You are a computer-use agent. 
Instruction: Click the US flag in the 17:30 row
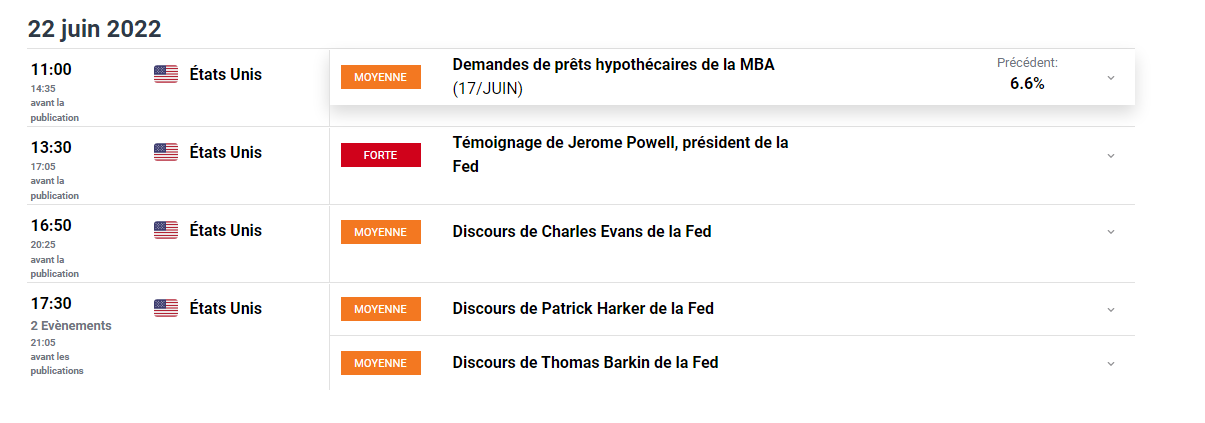[x=166, y=308]
